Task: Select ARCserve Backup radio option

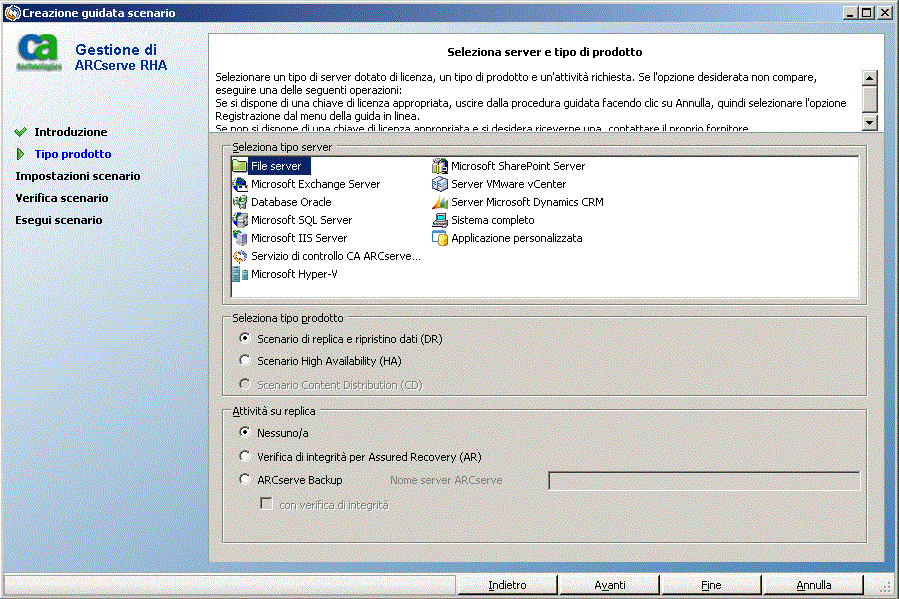Action: point(245,479)
